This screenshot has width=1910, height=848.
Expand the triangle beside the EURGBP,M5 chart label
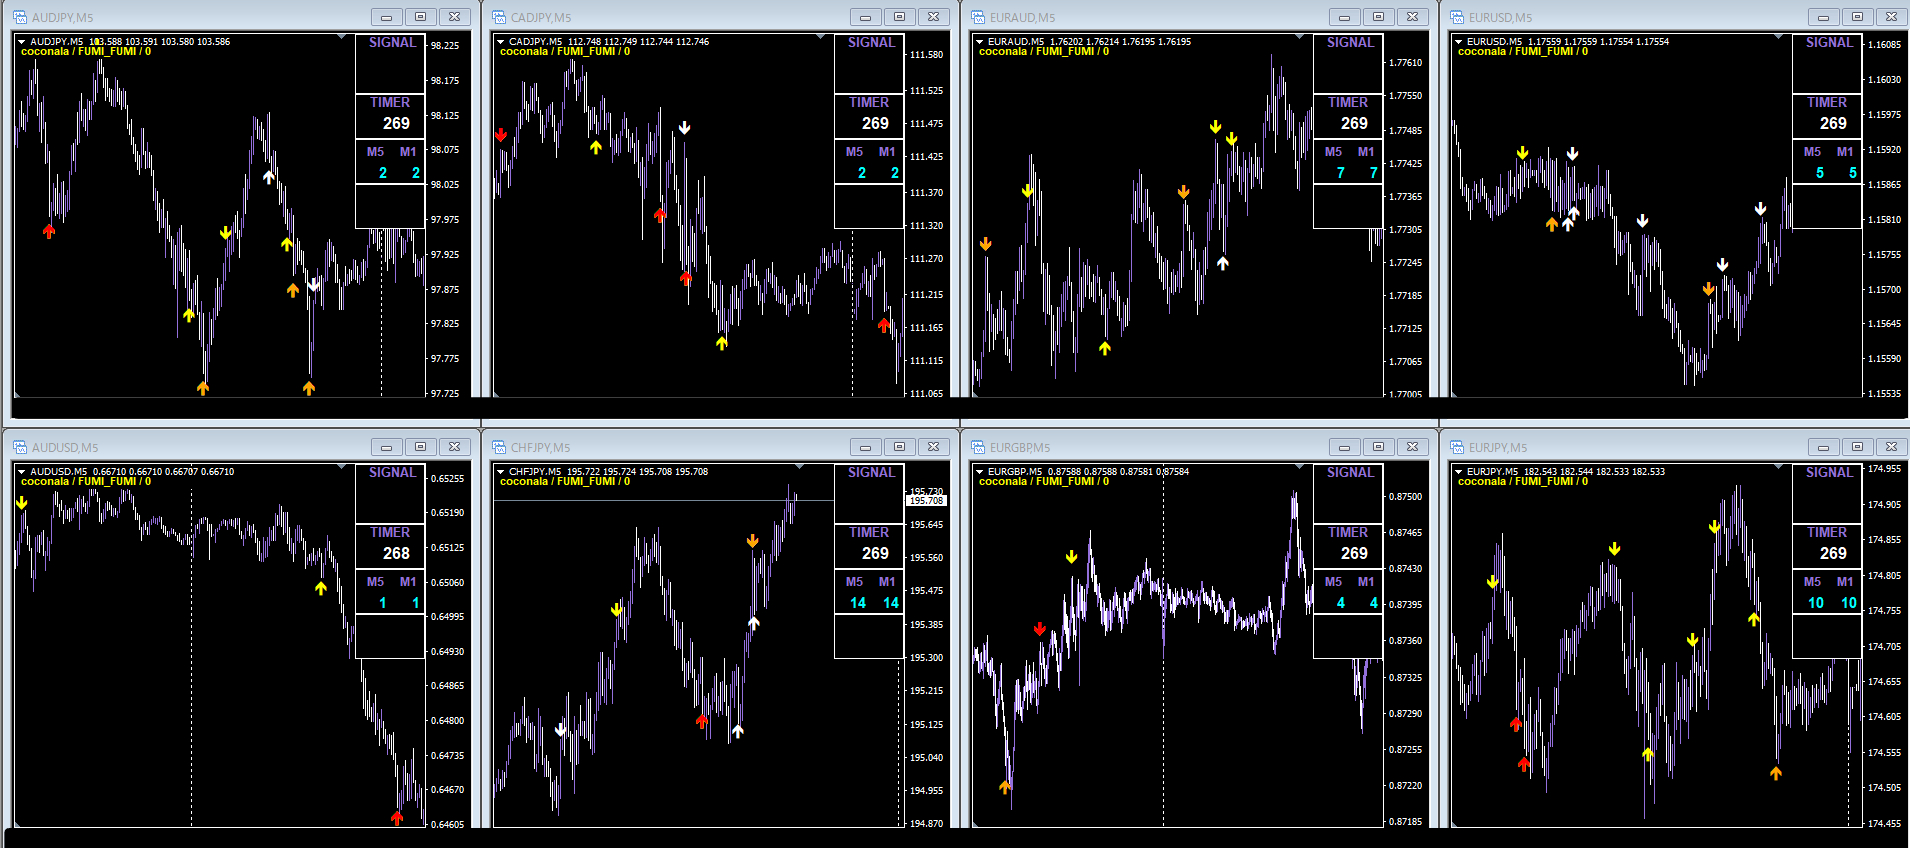tap(980, 472)
